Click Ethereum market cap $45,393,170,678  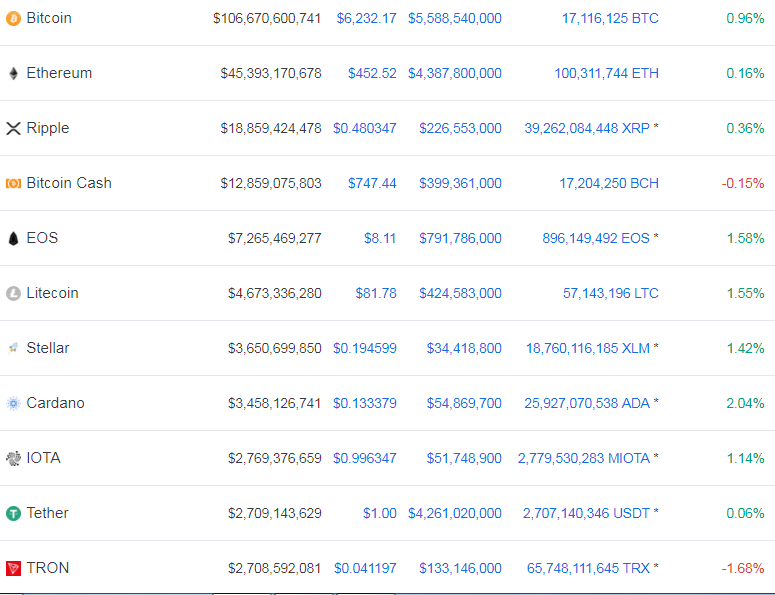(271, 74)
